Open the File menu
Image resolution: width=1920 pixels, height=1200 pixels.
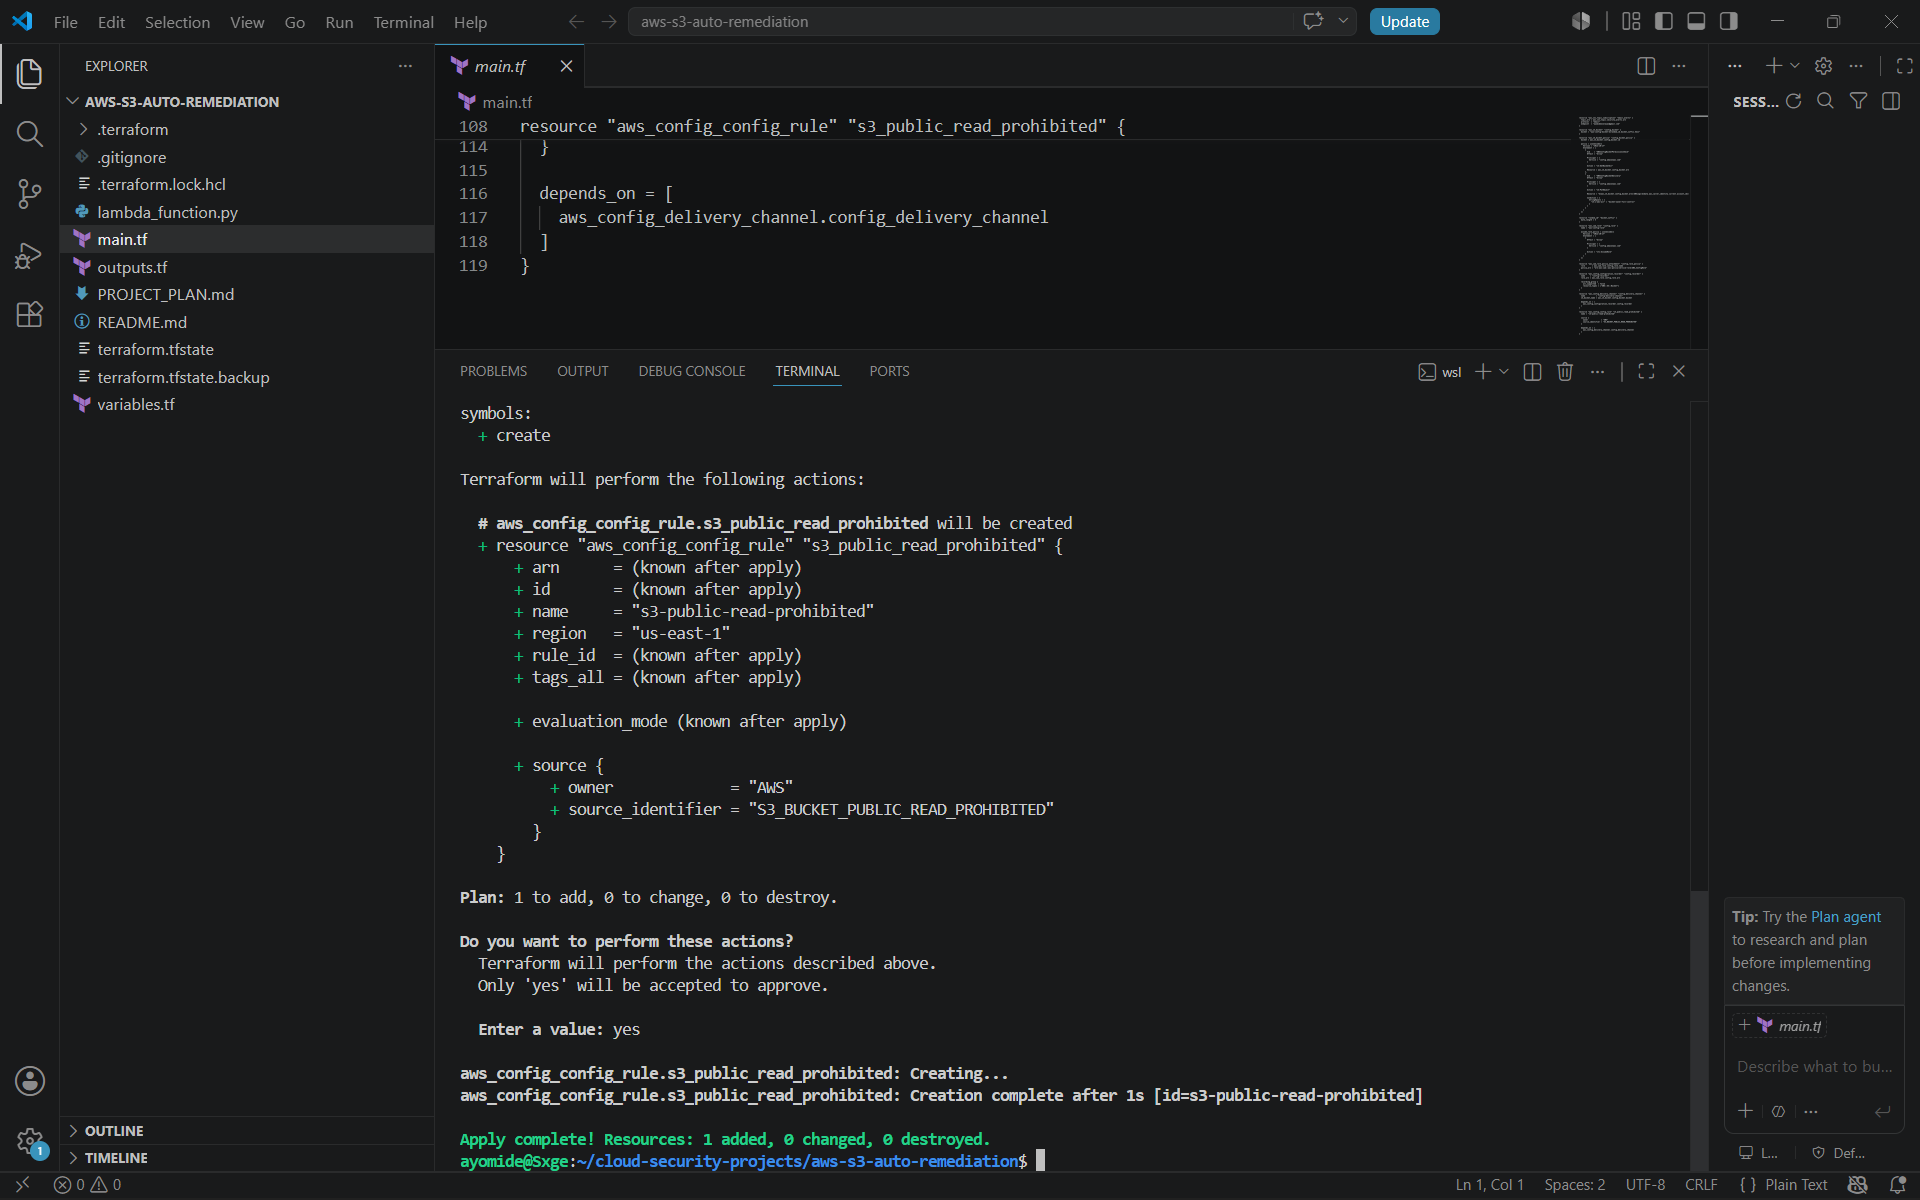[66, 22]
